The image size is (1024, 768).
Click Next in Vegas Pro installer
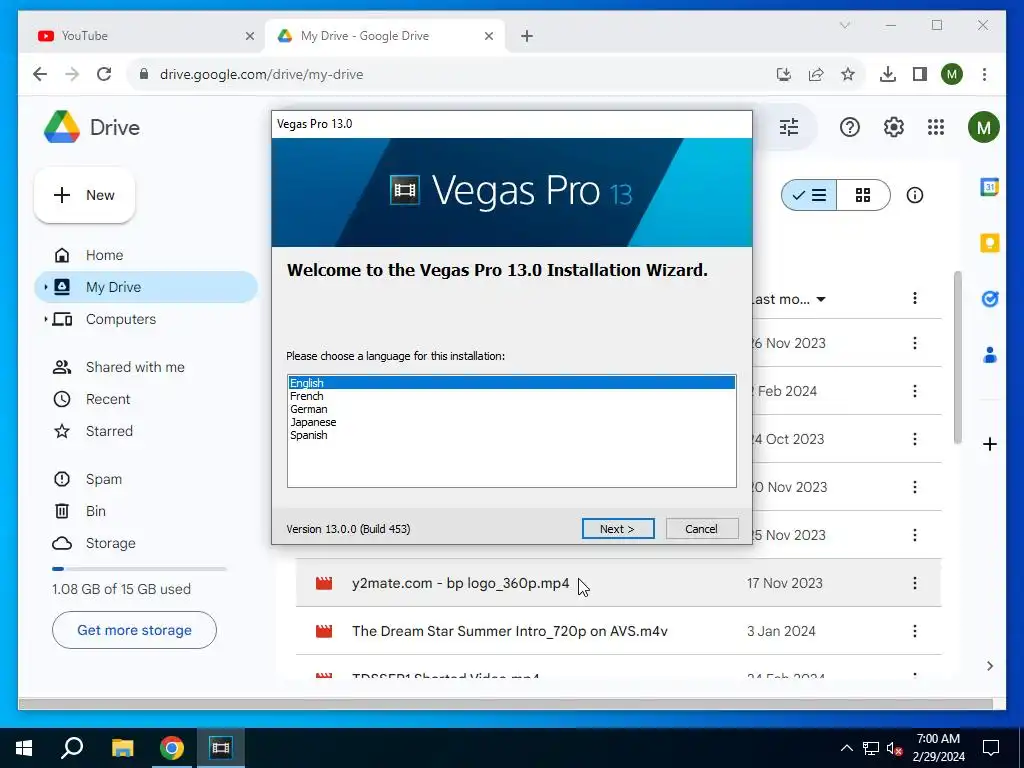coord(618,528)
